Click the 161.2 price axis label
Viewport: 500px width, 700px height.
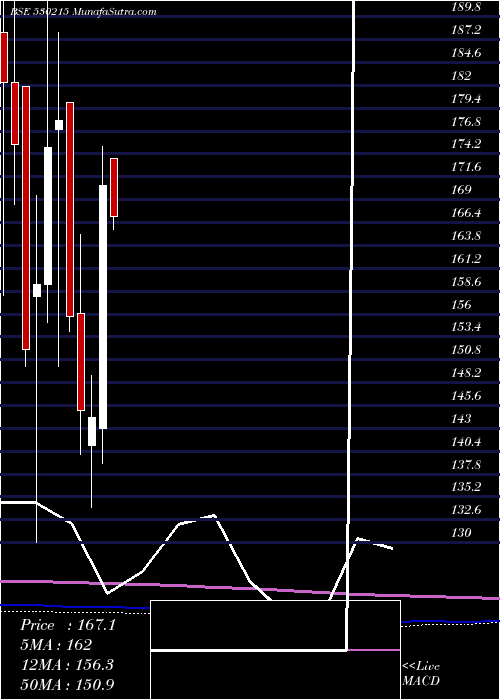(x=466, y=259)
